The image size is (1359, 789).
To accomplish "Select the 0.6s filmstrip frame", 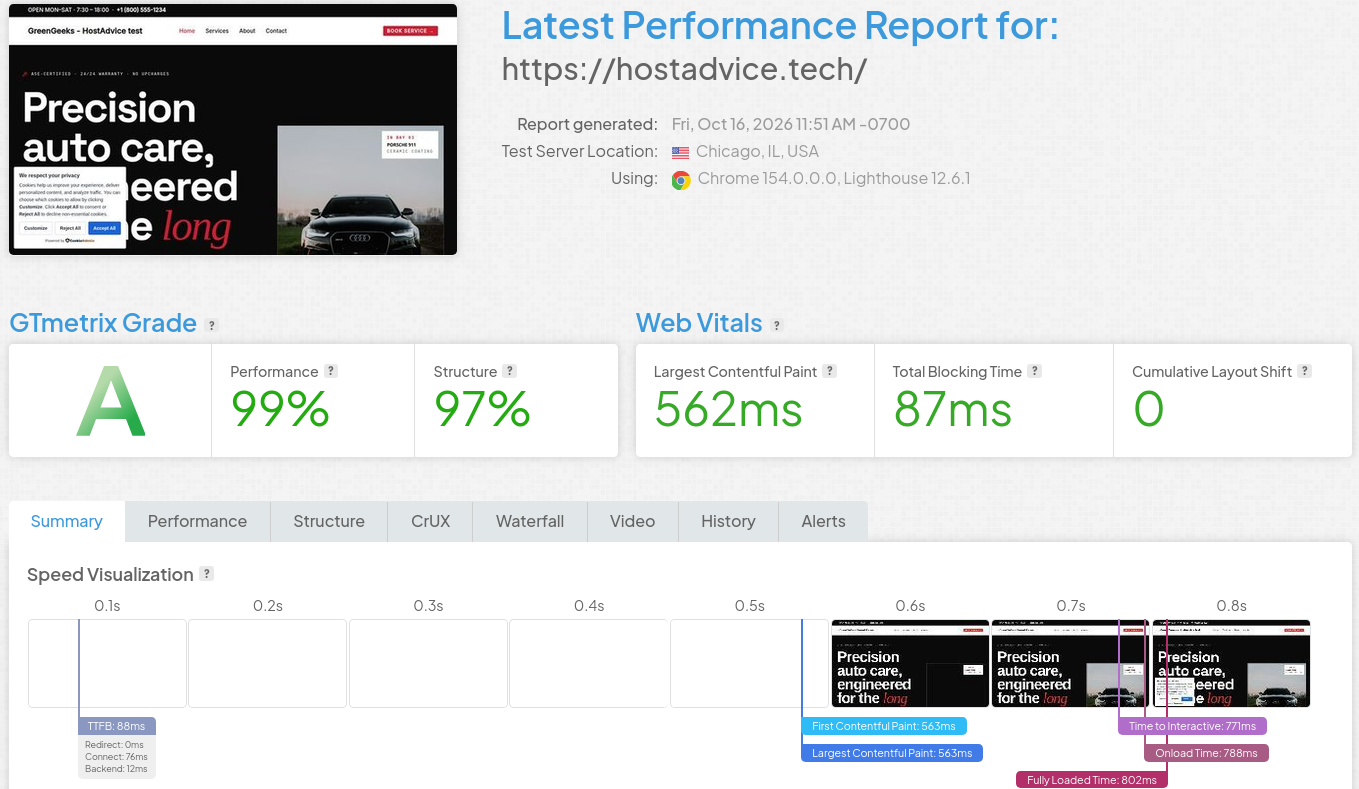I will pyautogui.click(x=910, y=664).
